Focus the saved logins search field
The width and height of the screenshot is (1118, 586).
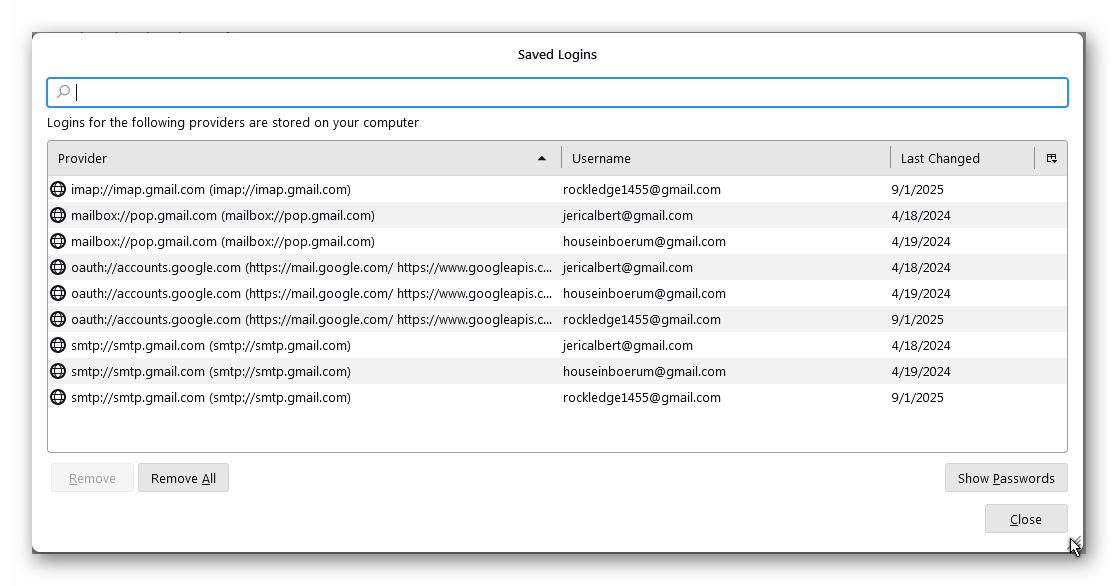tap(570, 92)
